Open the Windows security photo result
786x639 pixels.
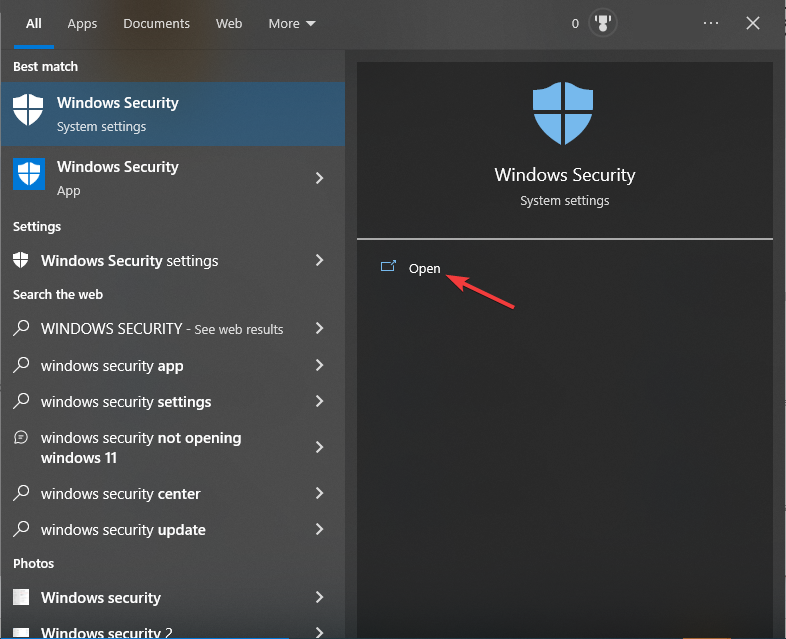click(101, 598)
